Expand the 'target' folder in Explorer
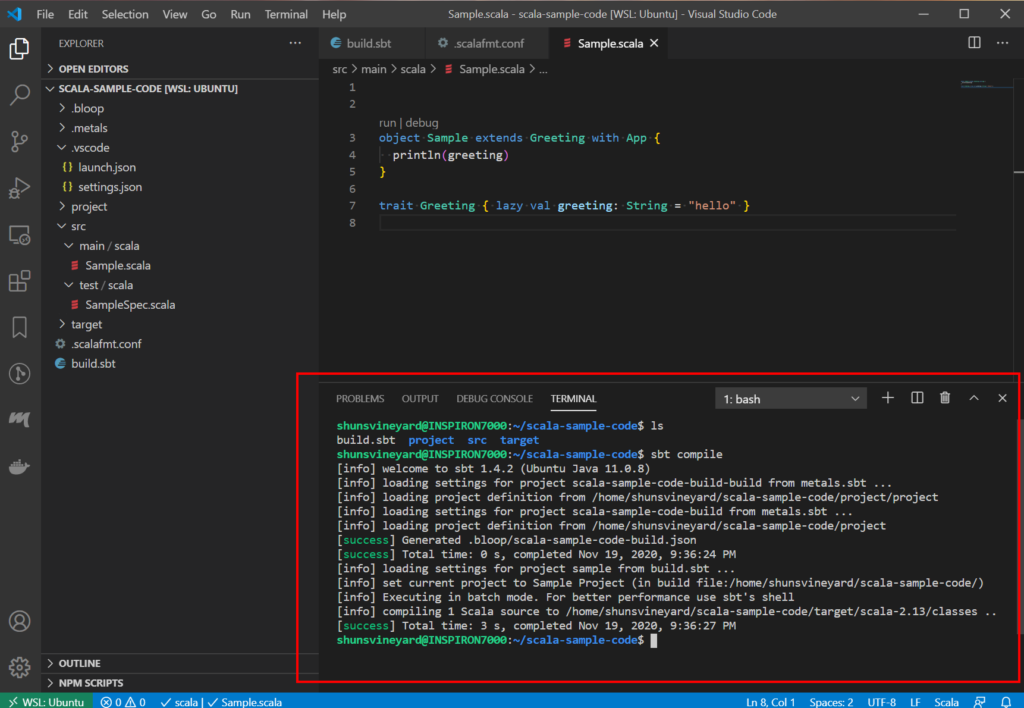This screenshot has height=708, width=1024. coord(86,324)
